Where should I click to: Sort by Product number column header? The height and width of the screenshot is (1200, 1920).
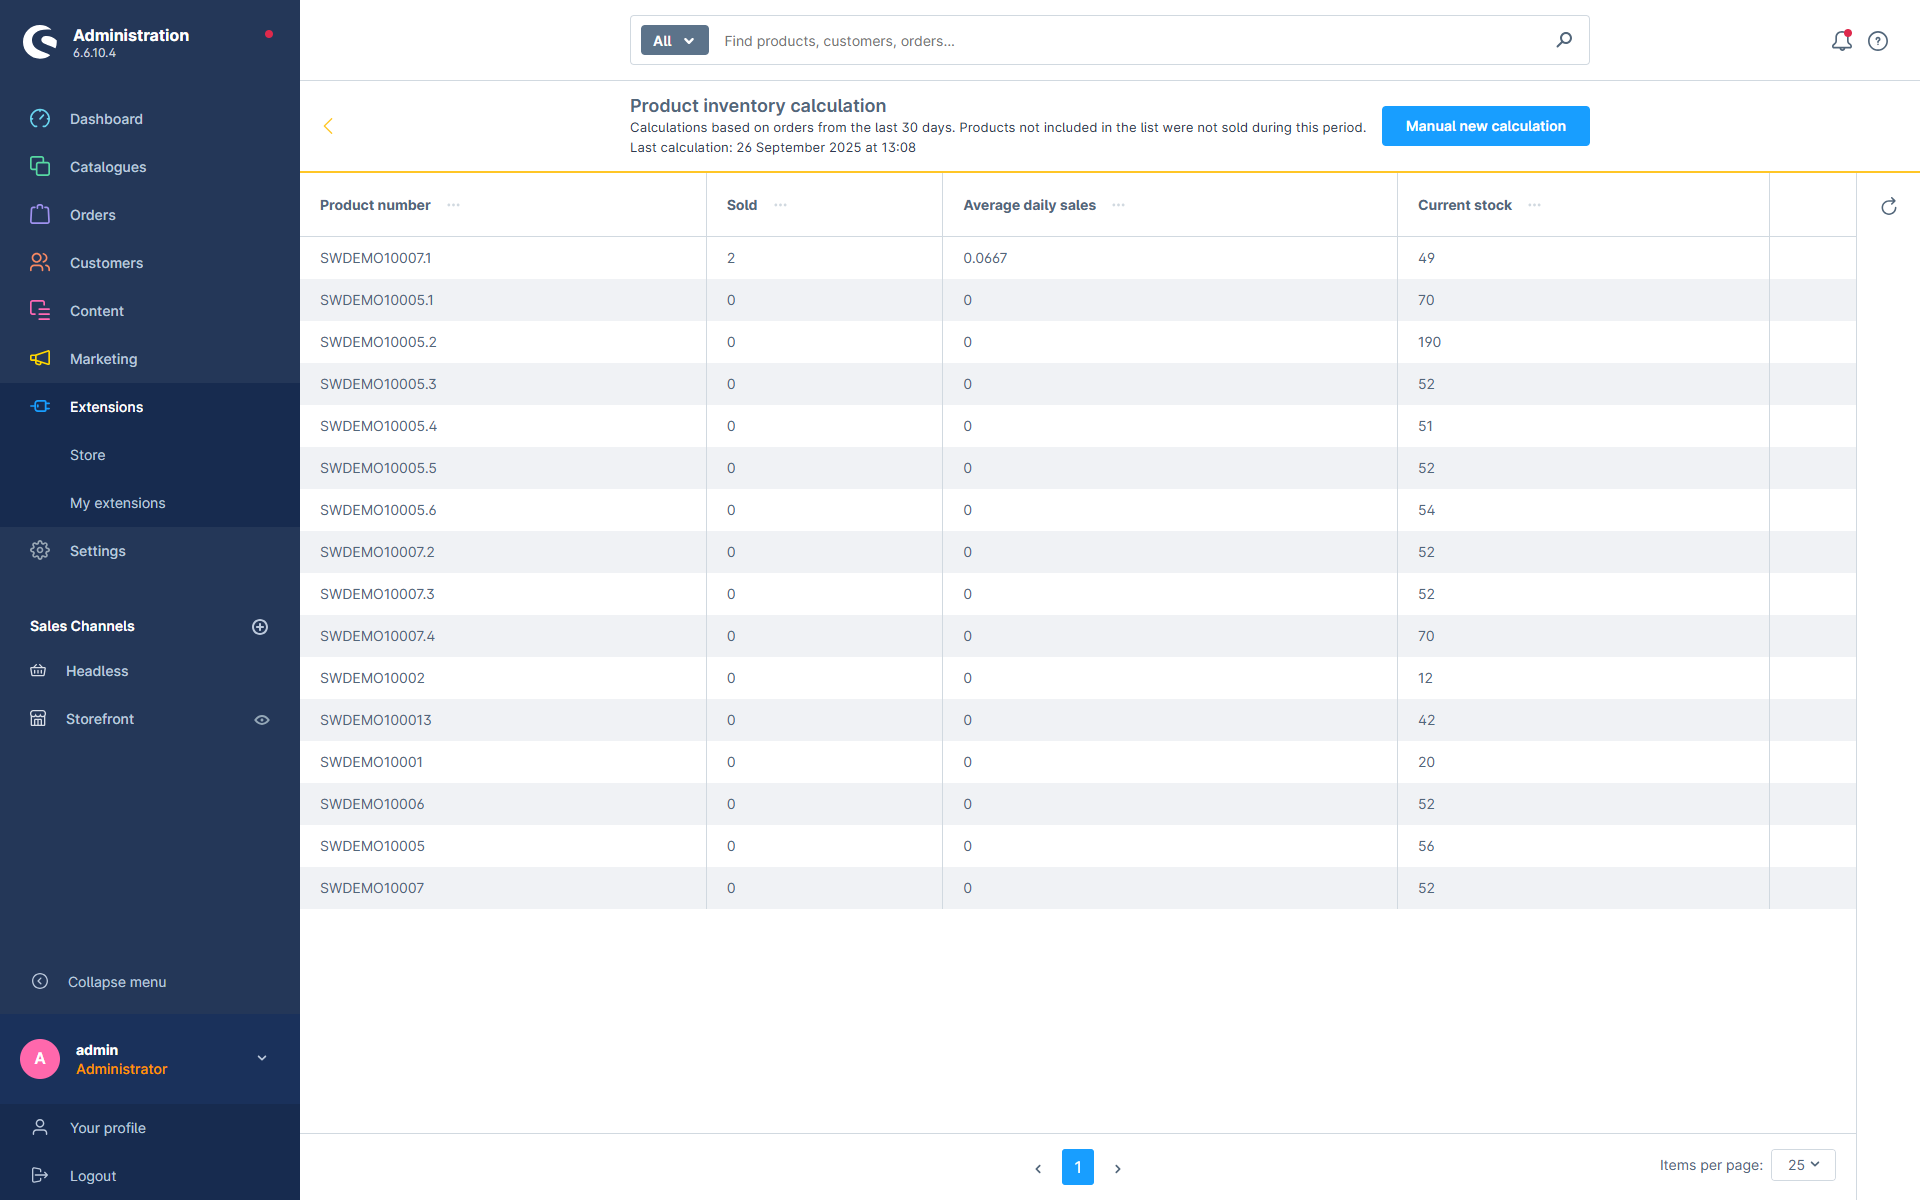click(375, 205)
